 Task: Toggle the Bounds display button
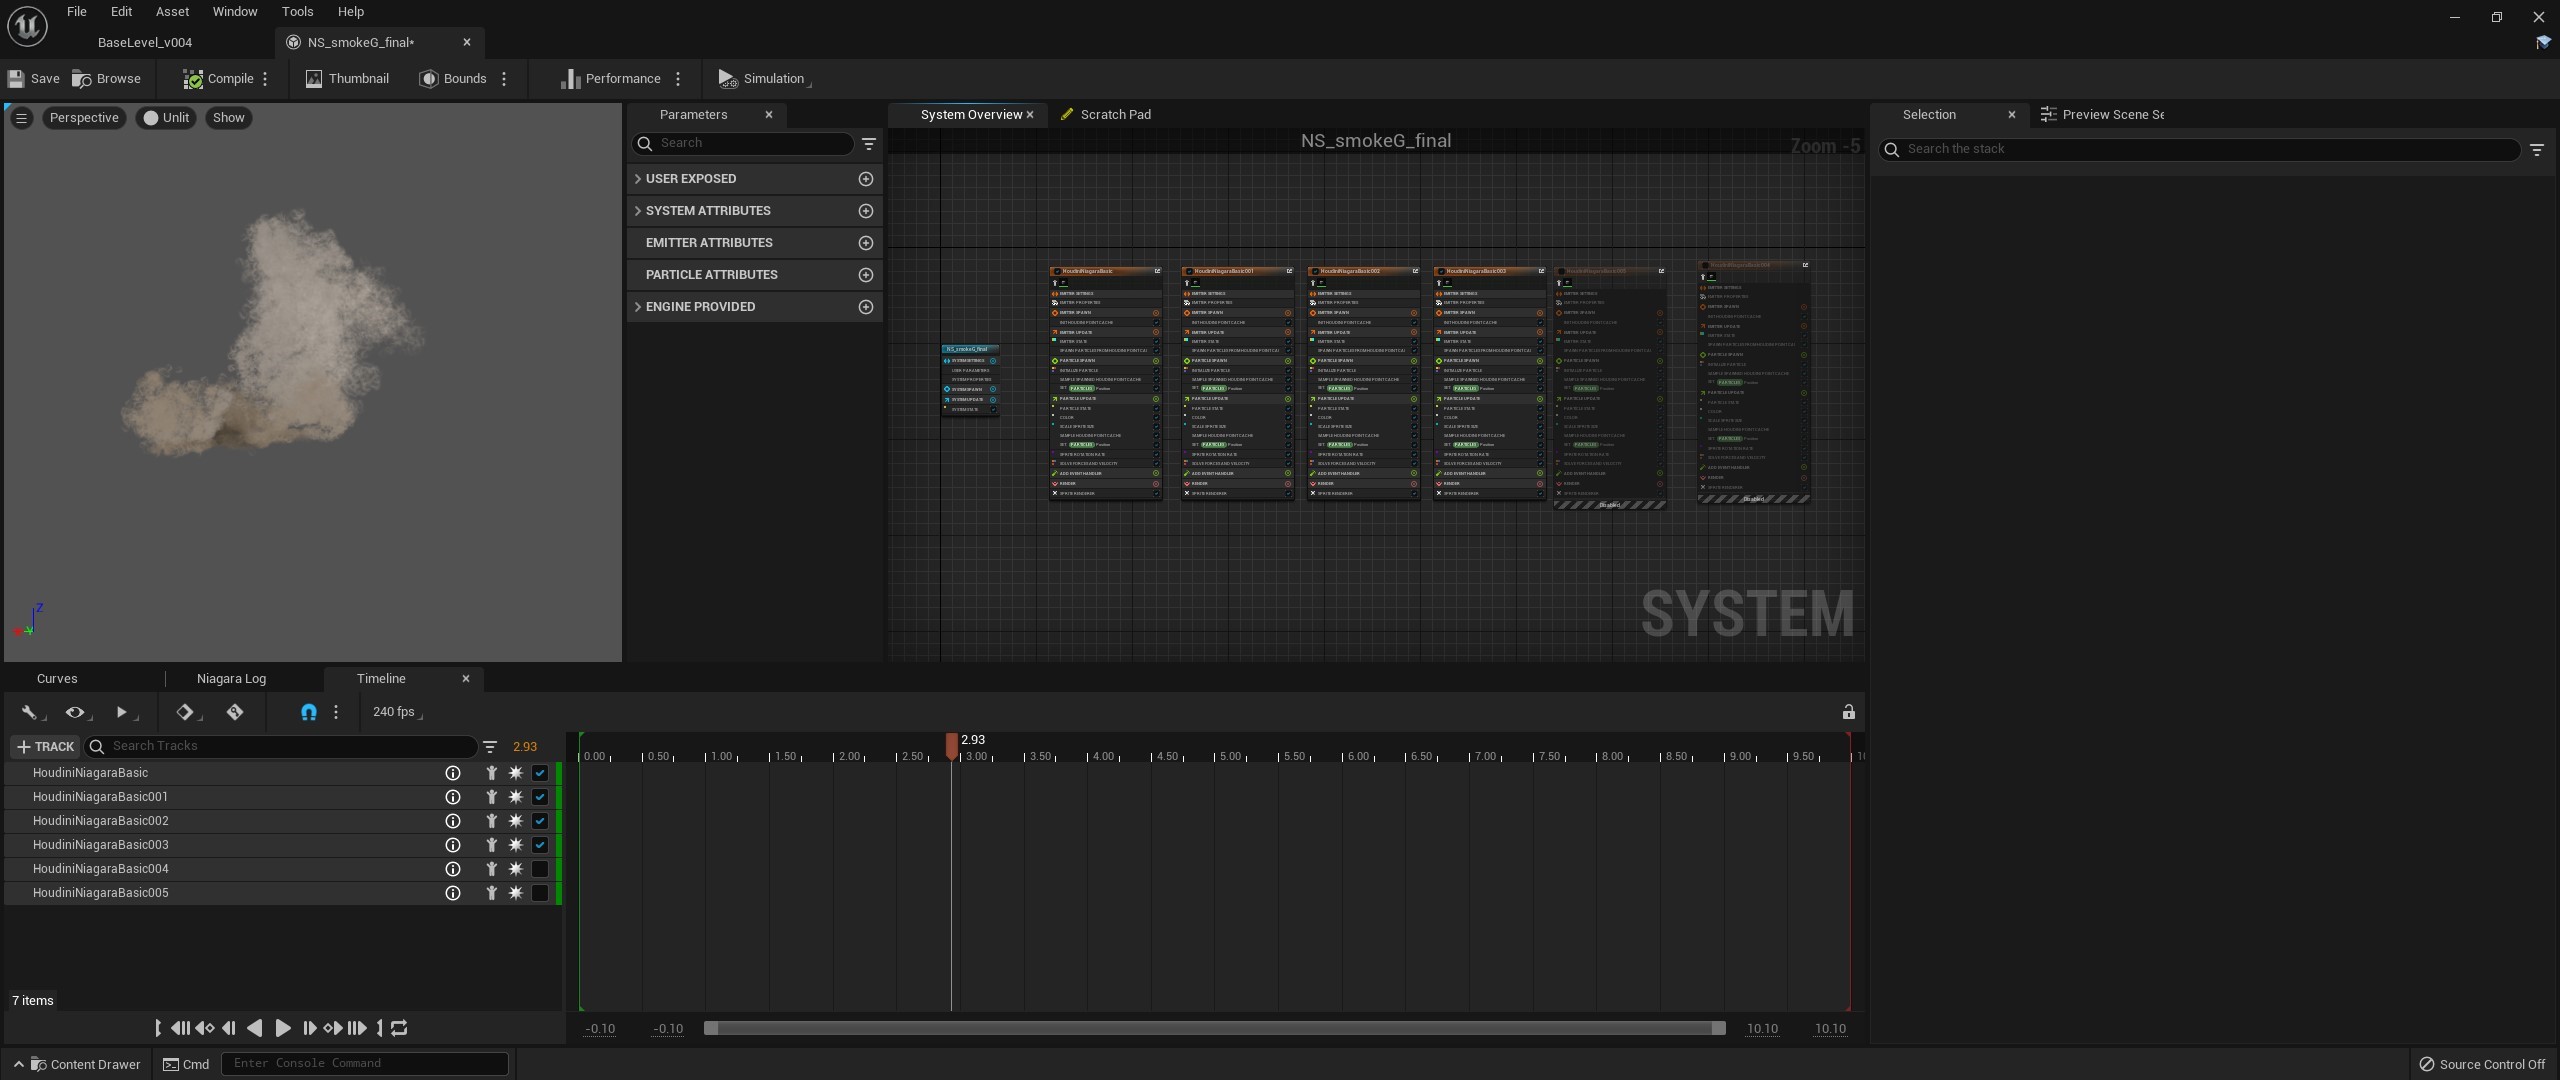tap(453, 79)
